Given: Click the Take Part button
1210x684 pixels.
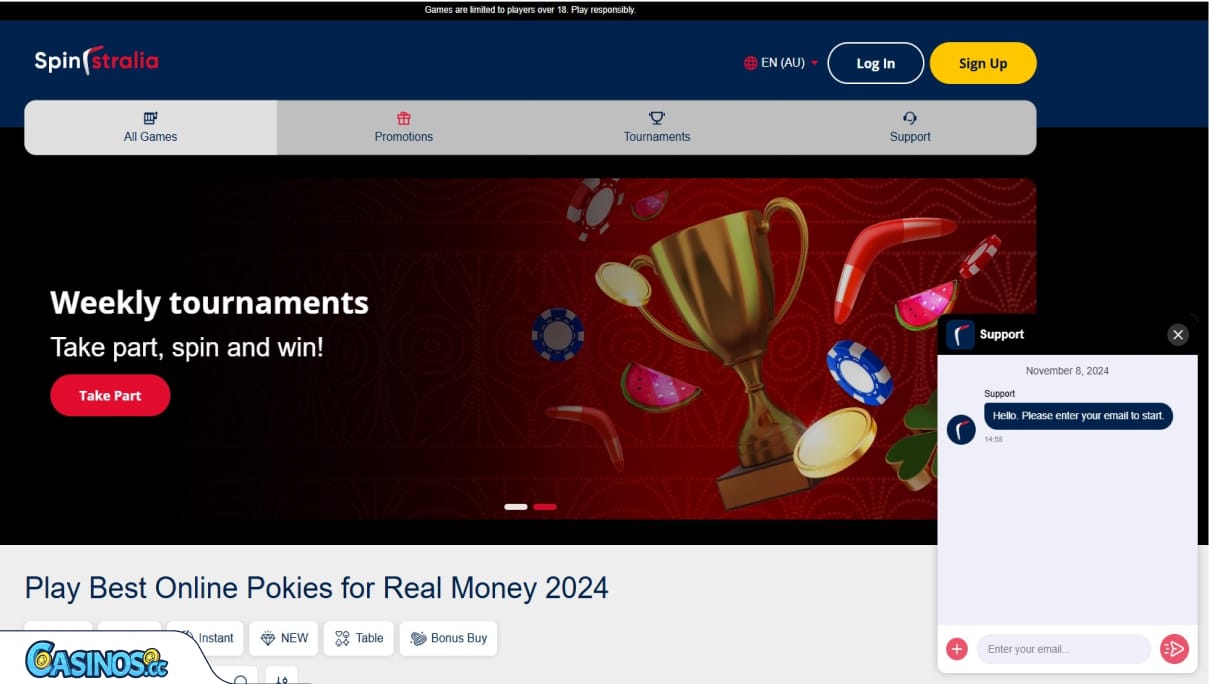Looking at the screenshot, I should pos(110,395).
